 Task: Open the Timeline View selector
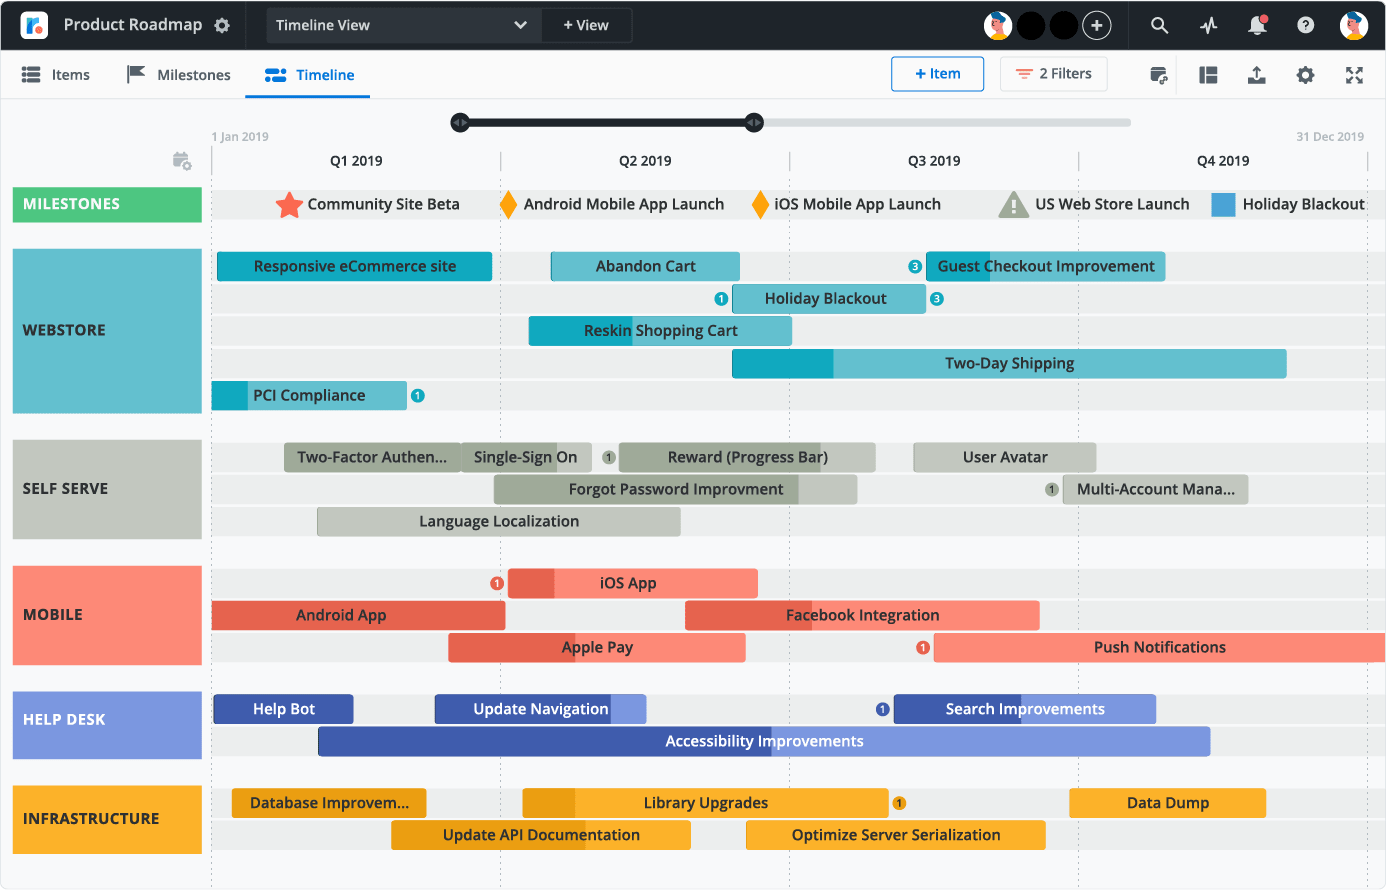click(x=402, y=24)
